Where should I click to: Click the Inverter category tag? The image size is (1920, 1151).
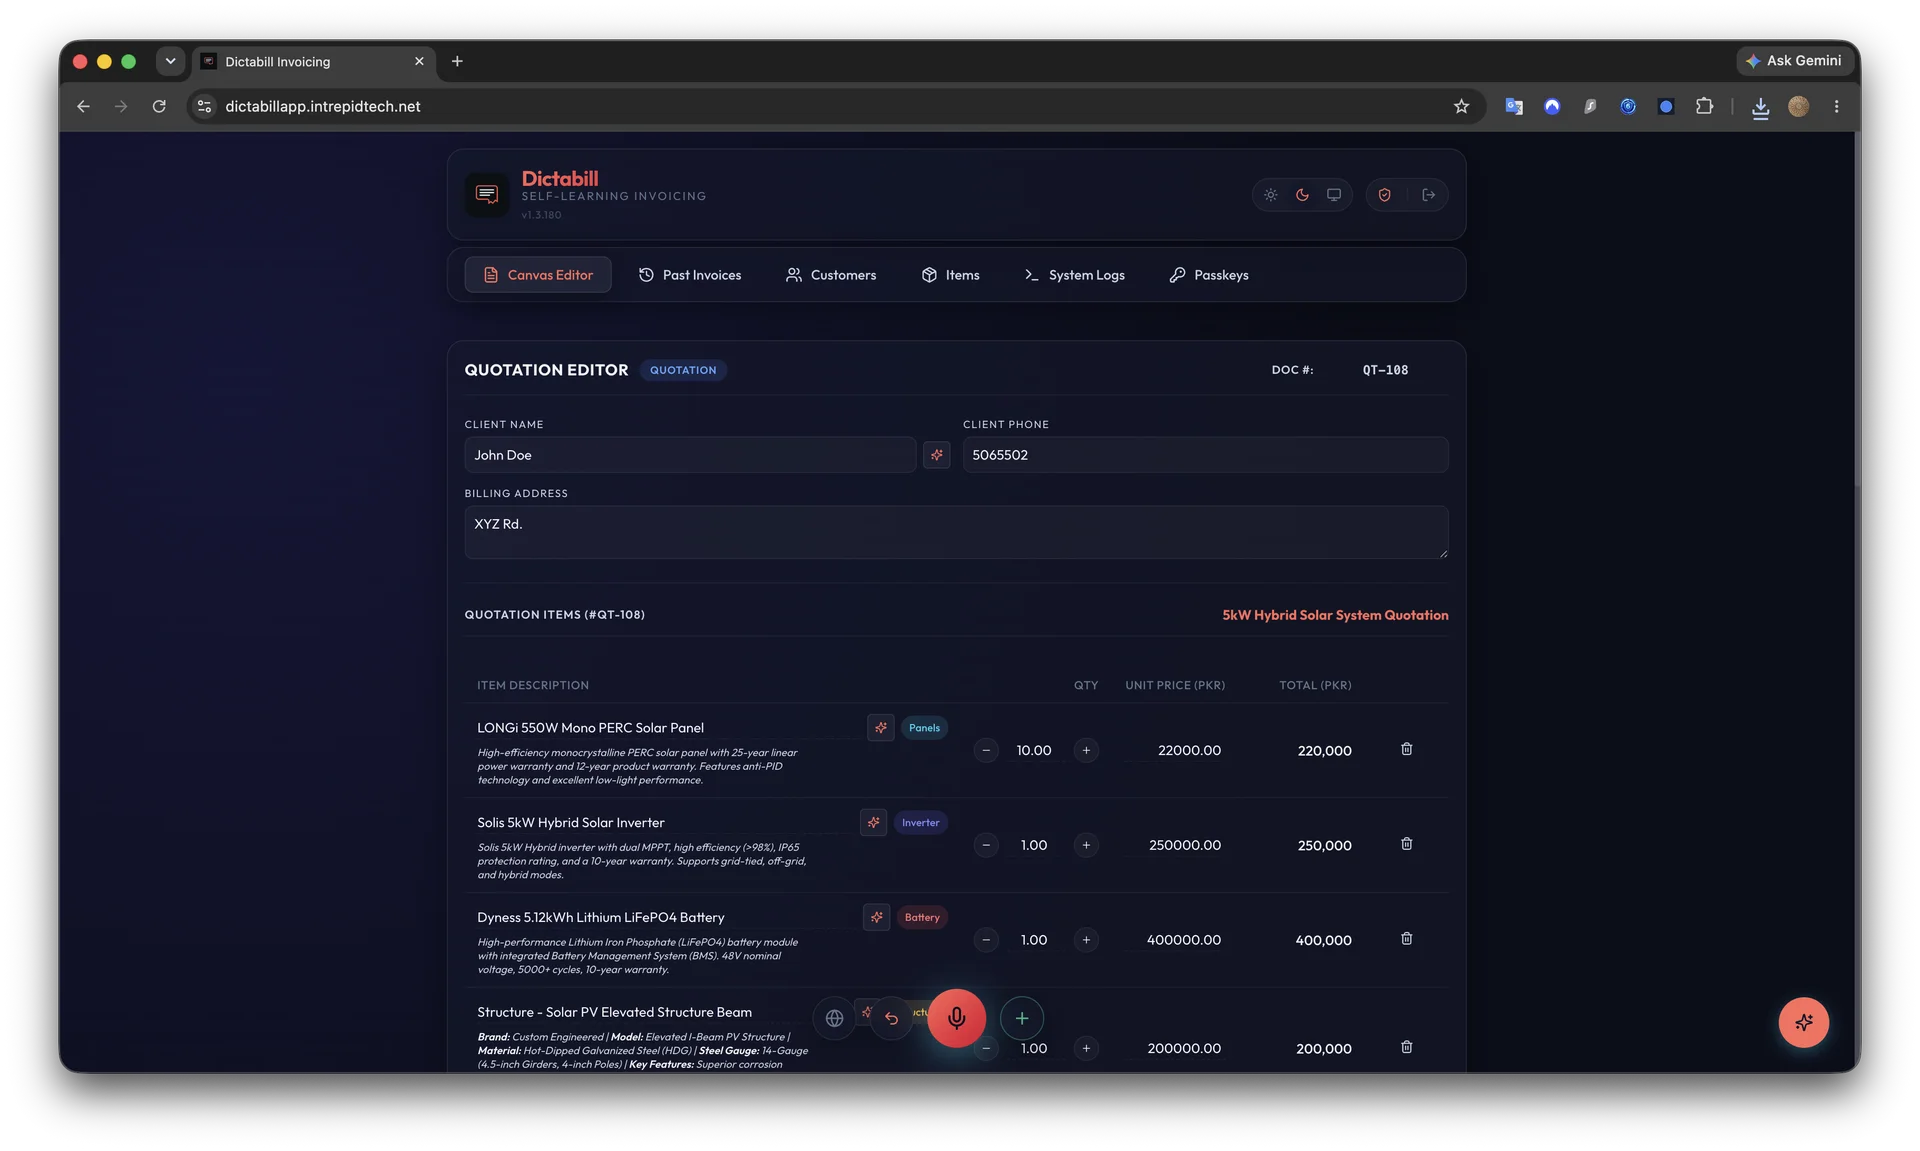[920, 823]
